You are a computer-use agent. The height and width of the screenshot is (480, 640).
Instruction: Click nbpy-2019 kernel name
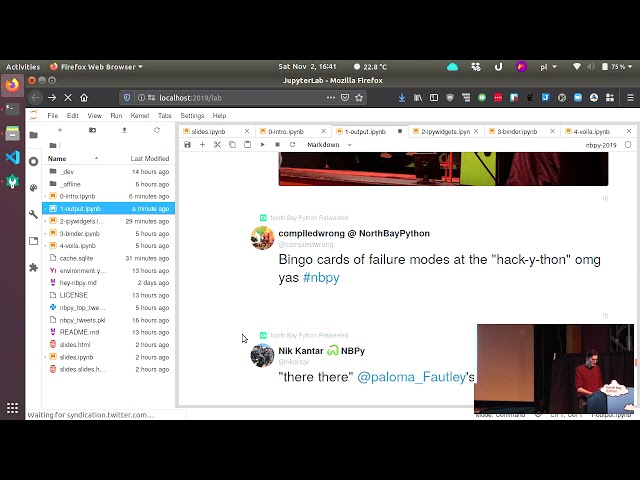(600, 145)
